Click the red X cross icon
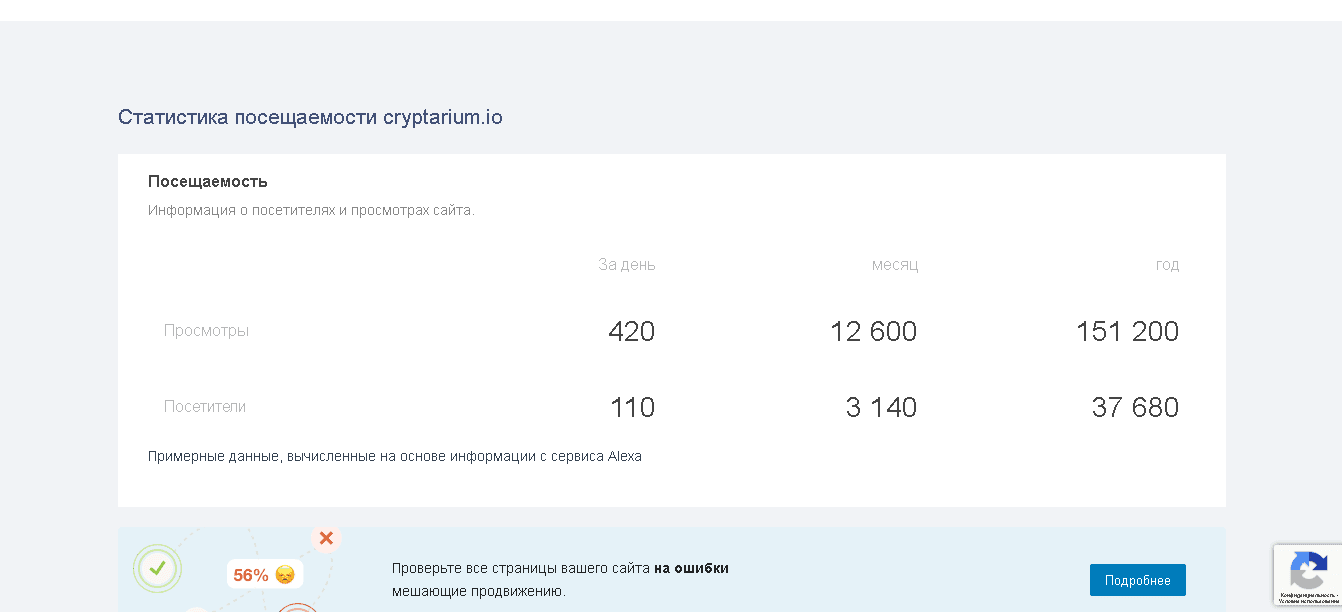Screen dimensions: 1342x612 point(326,539)
